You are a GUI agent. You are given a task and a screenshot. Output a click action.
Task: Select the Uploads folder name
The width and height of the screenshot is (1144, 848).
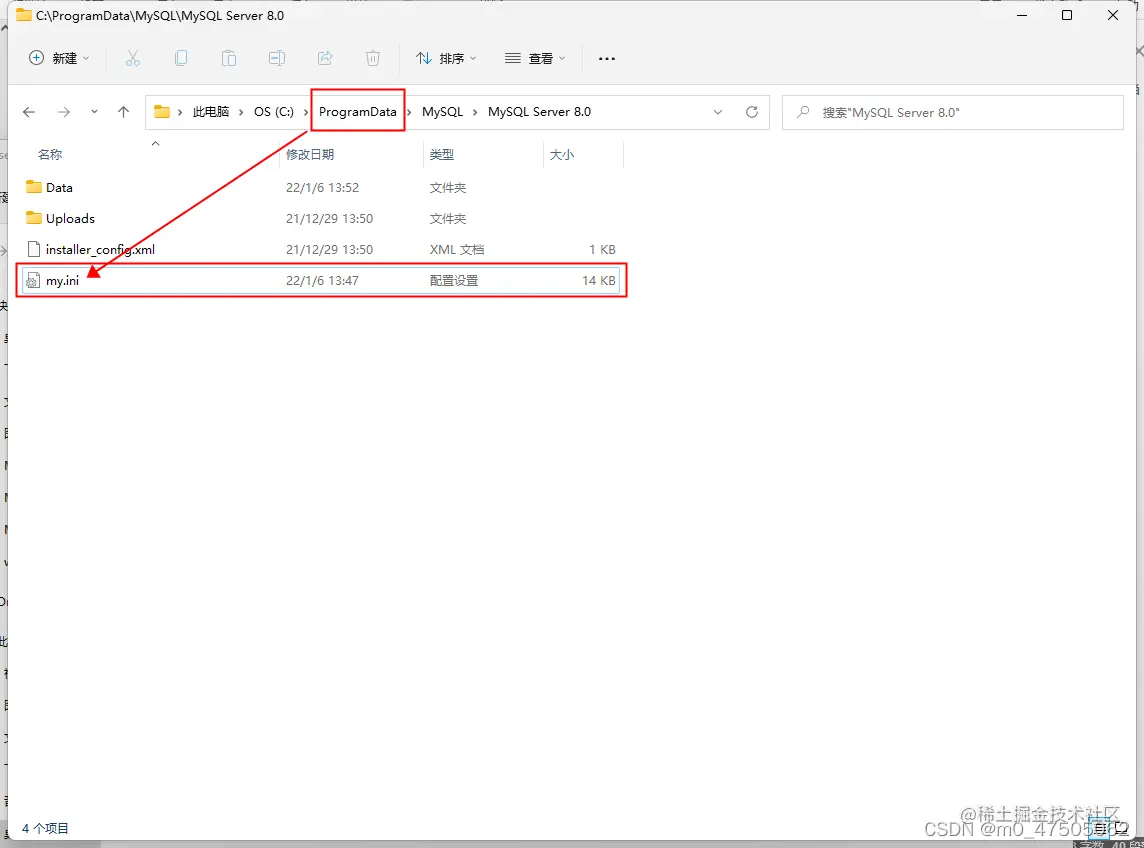click(70, 218)
